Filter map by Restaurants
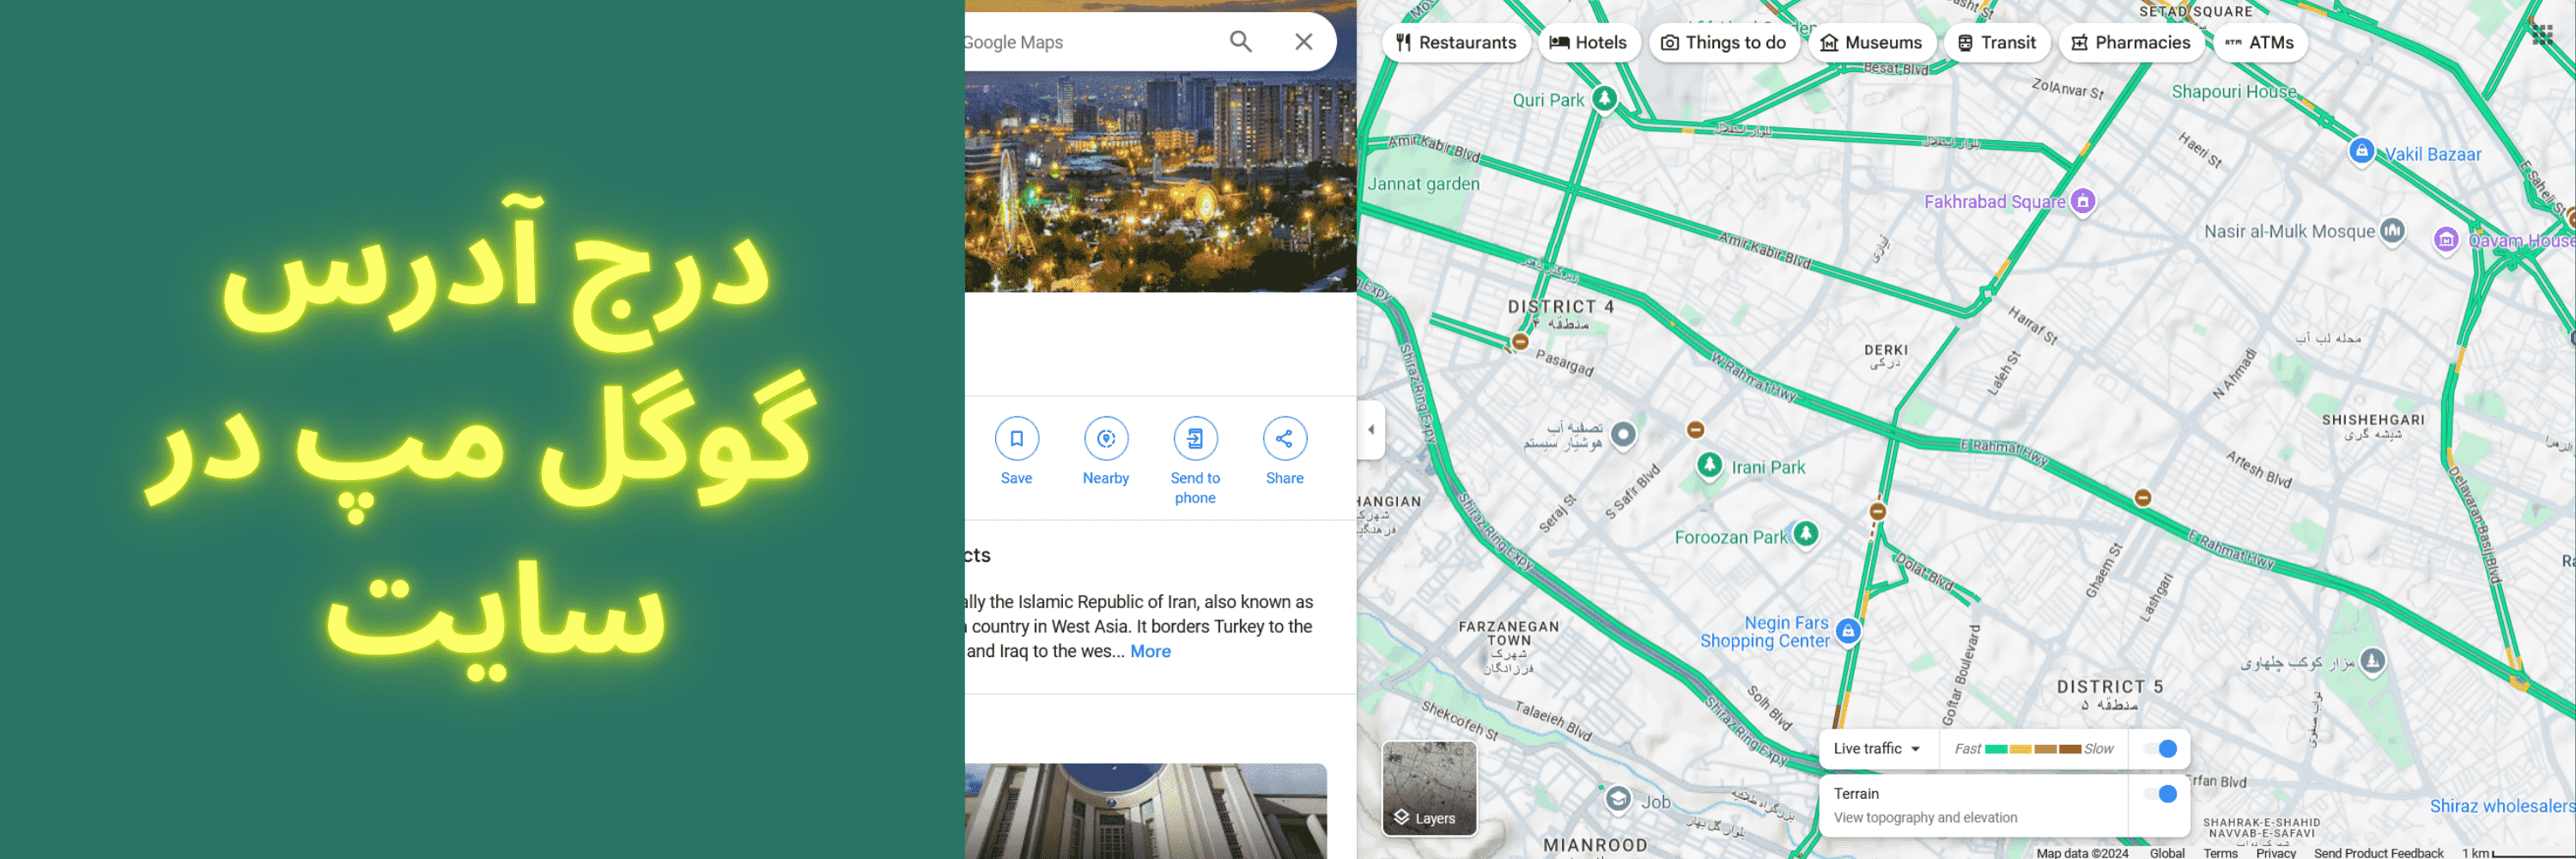2576x859 pixels. tap(1456, 42)
